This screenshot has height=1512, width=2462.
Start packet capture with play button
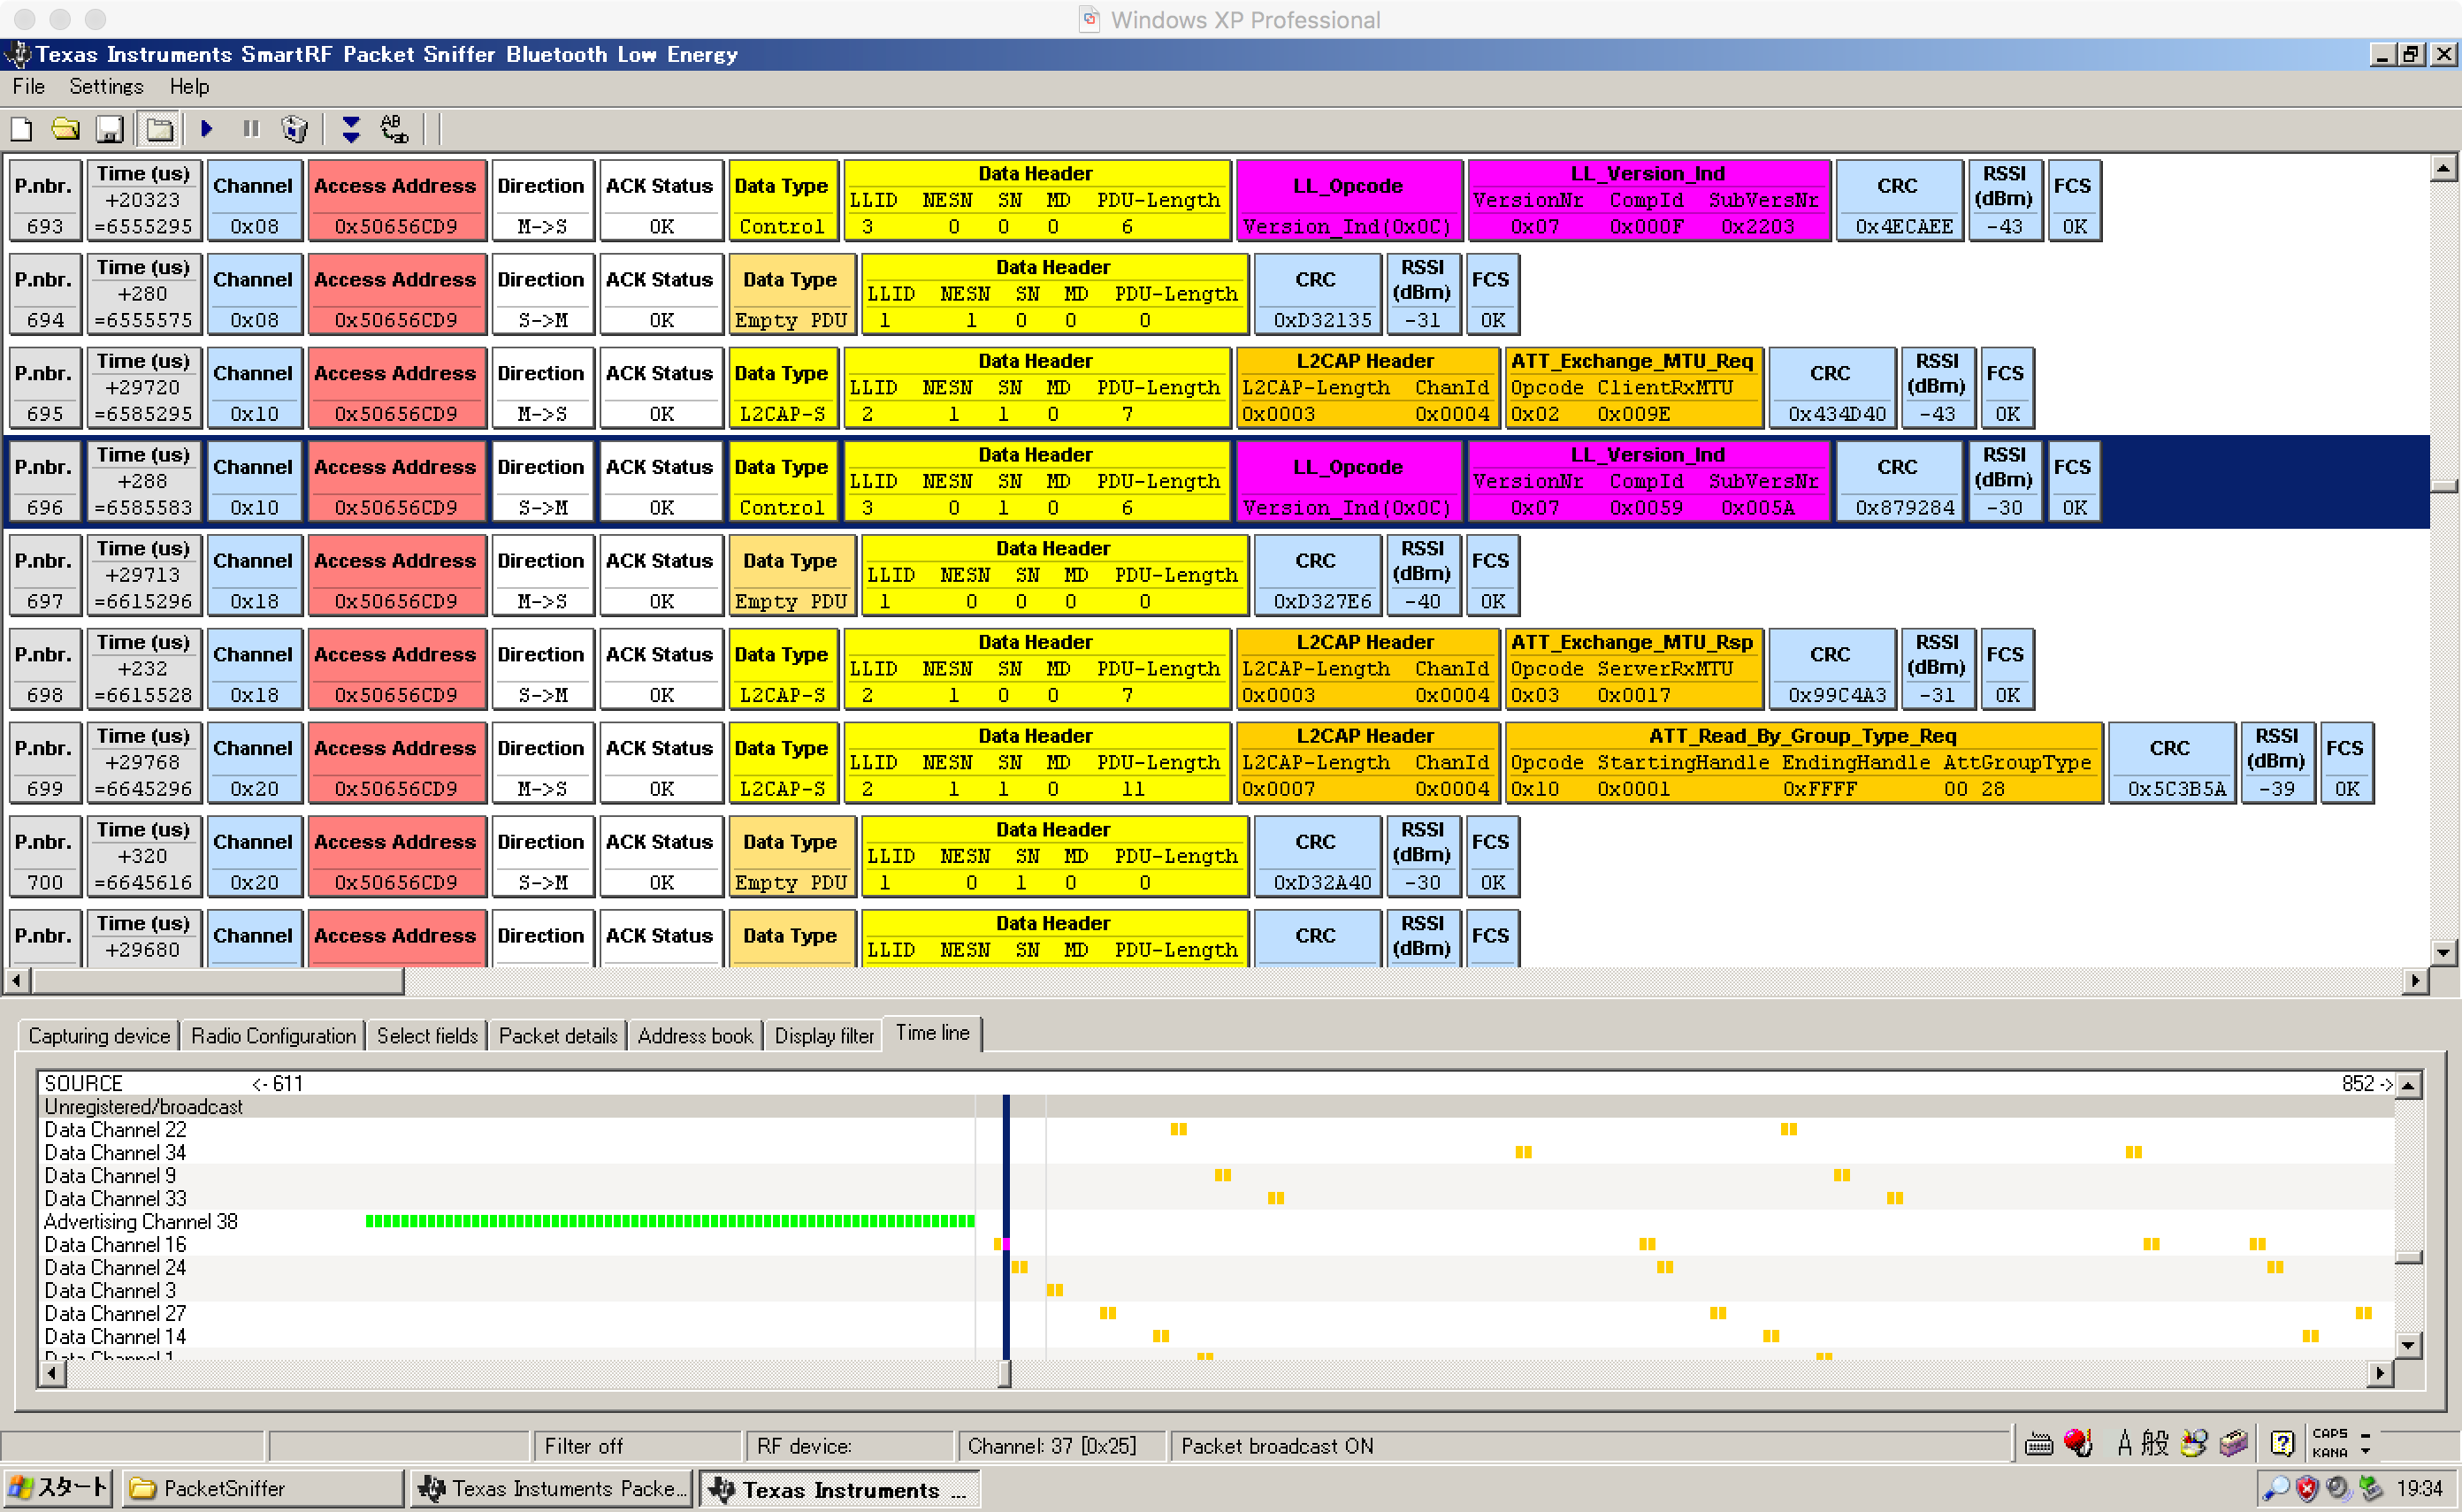pos(207,129)
